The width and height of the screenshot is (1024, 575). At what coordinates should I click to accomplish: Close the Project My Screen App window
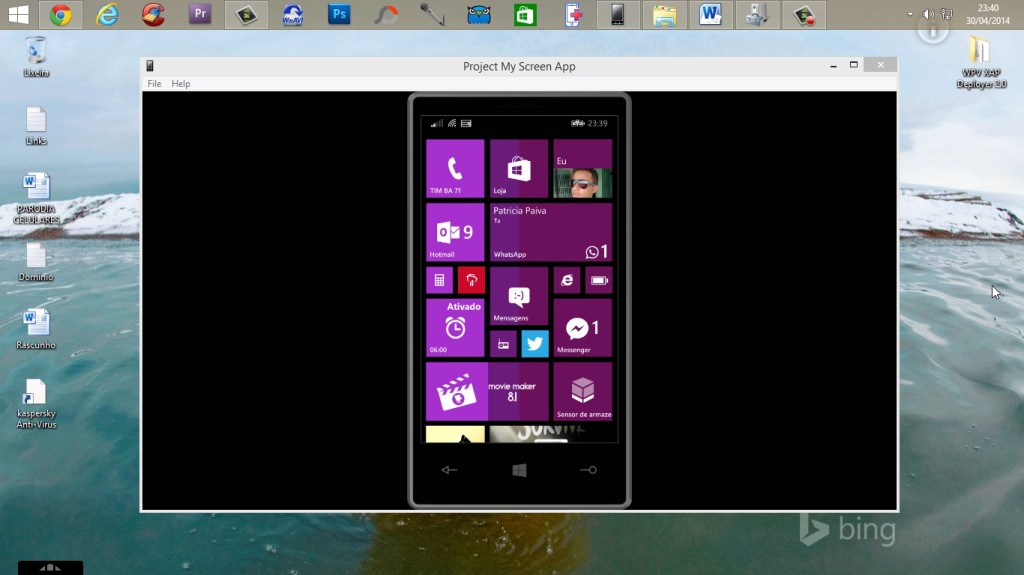(x=880, y=65)
